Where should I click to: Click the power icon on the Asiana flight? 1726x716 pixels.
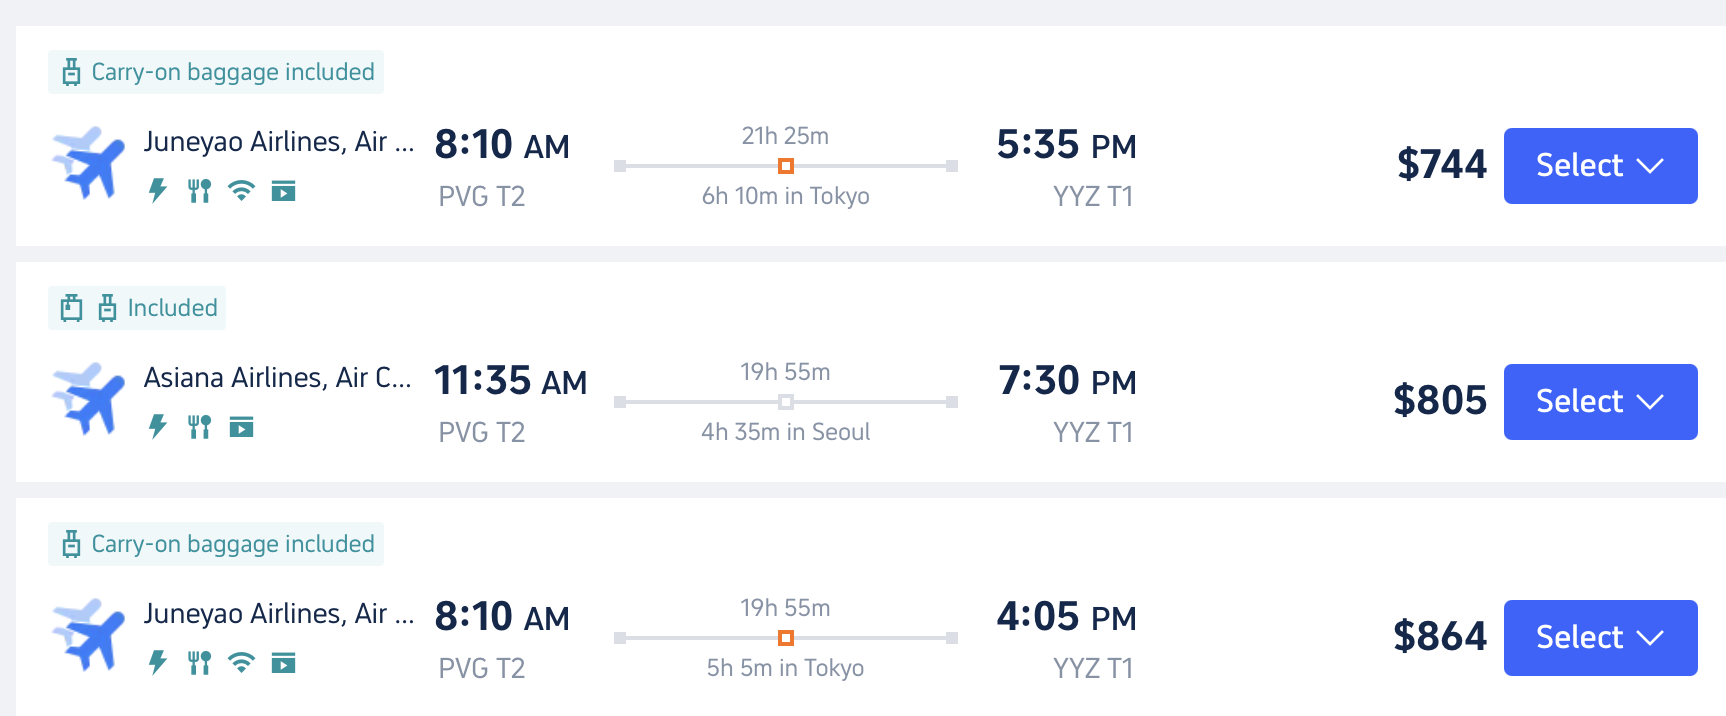coord(158,427)
